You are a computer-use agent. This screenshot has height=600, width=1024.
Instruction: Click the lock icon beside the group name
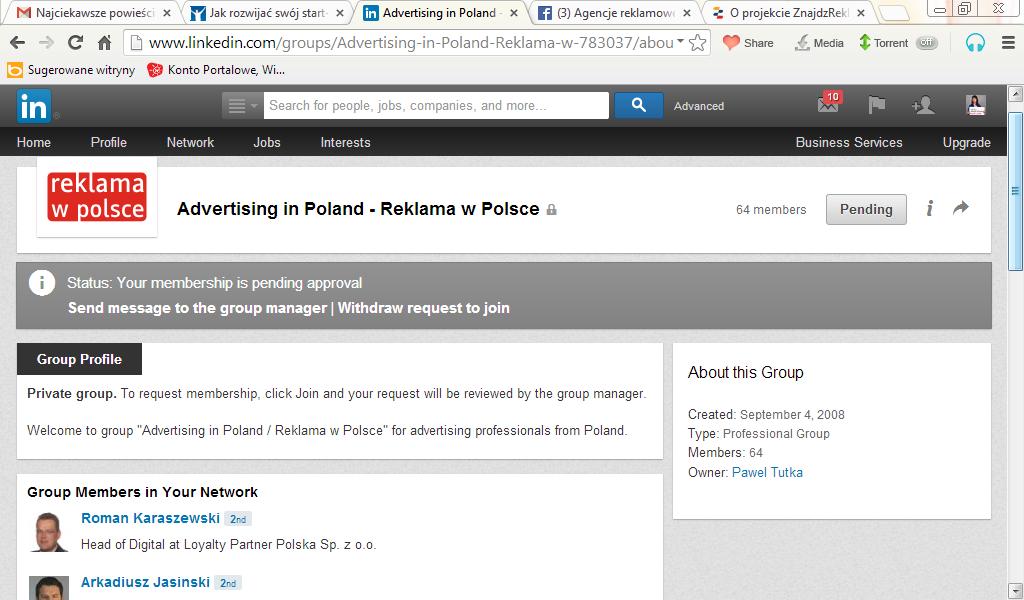tap(551, 210)
